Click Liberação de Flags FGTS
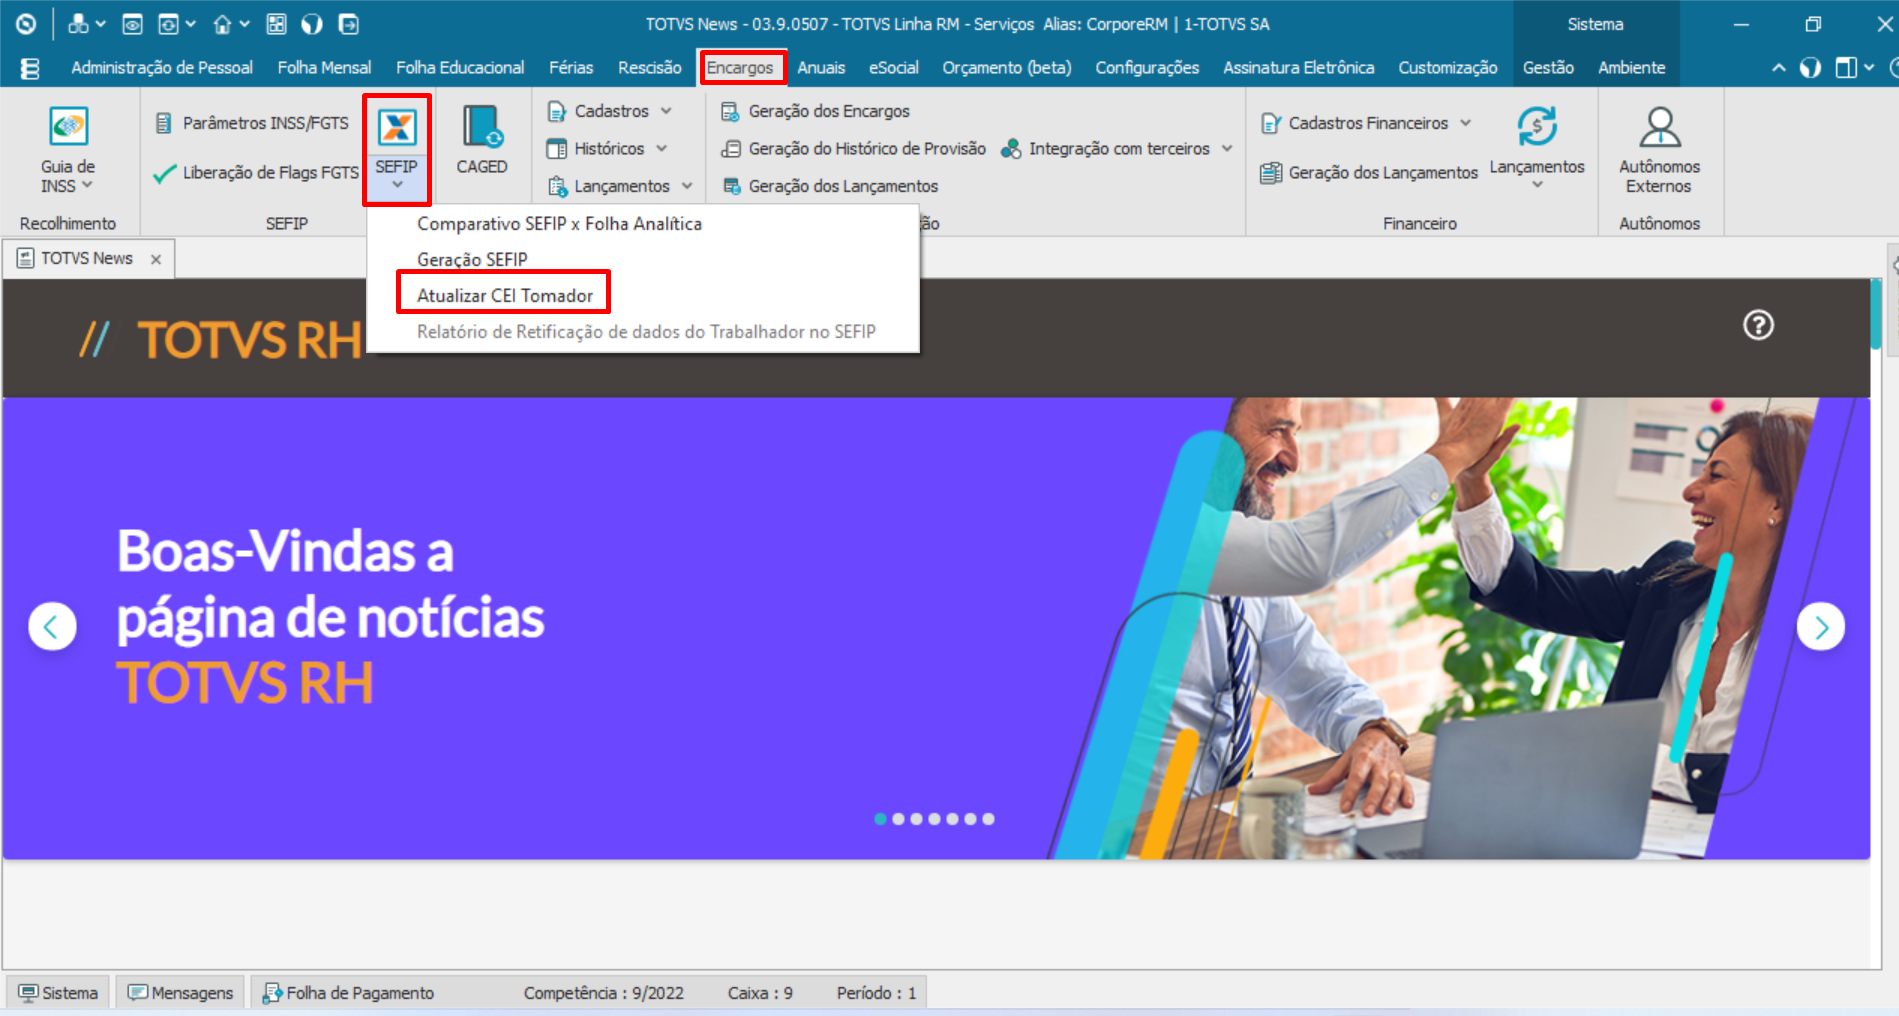Screen dimensions: 1899x1016 point(256,173)
